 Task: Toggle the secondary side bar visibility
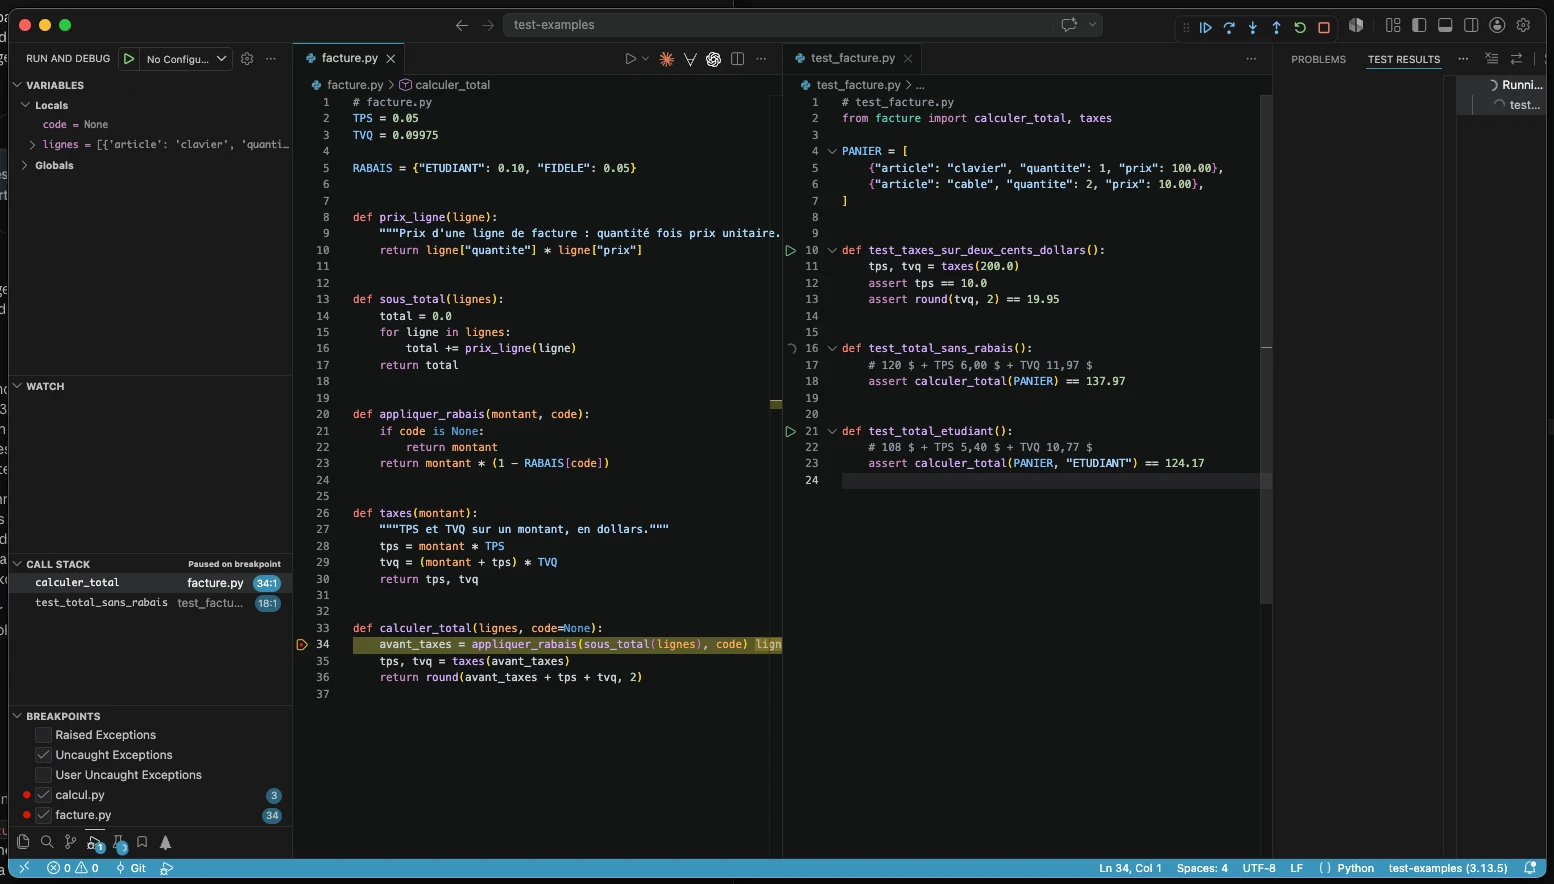[x=1471, y=25]
